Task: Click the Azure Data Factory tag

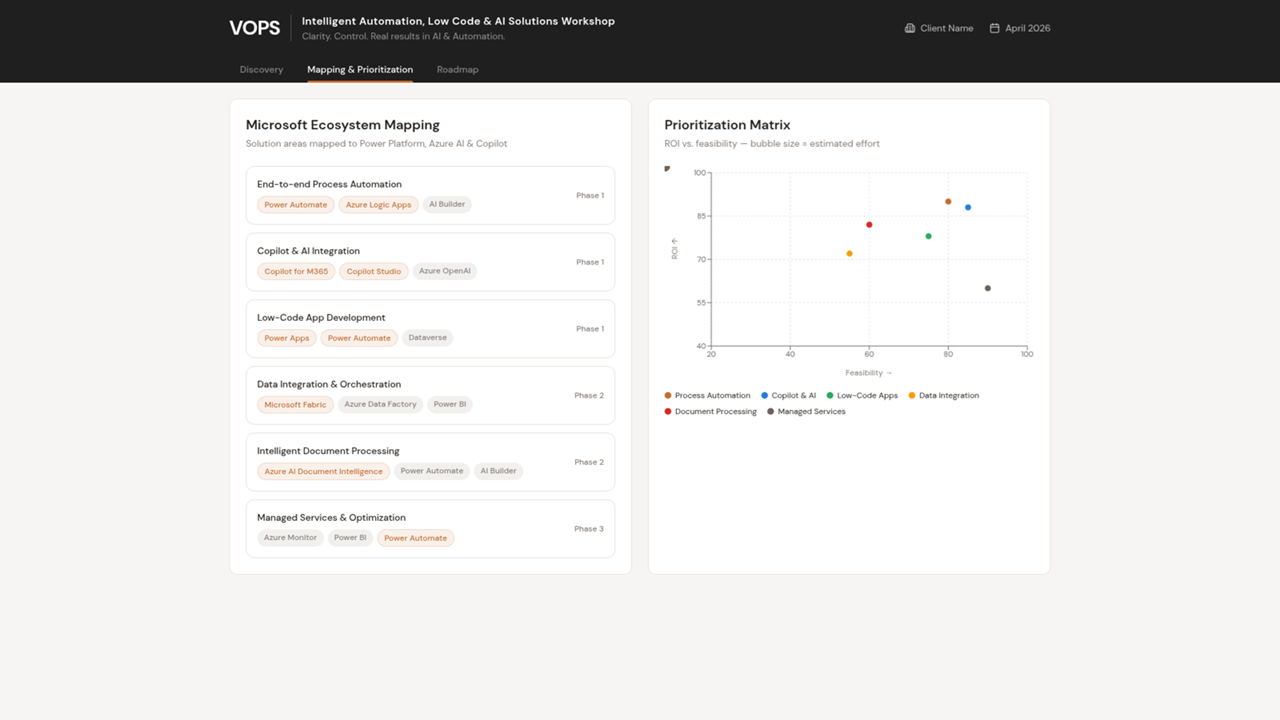Action: pos(380,404)
